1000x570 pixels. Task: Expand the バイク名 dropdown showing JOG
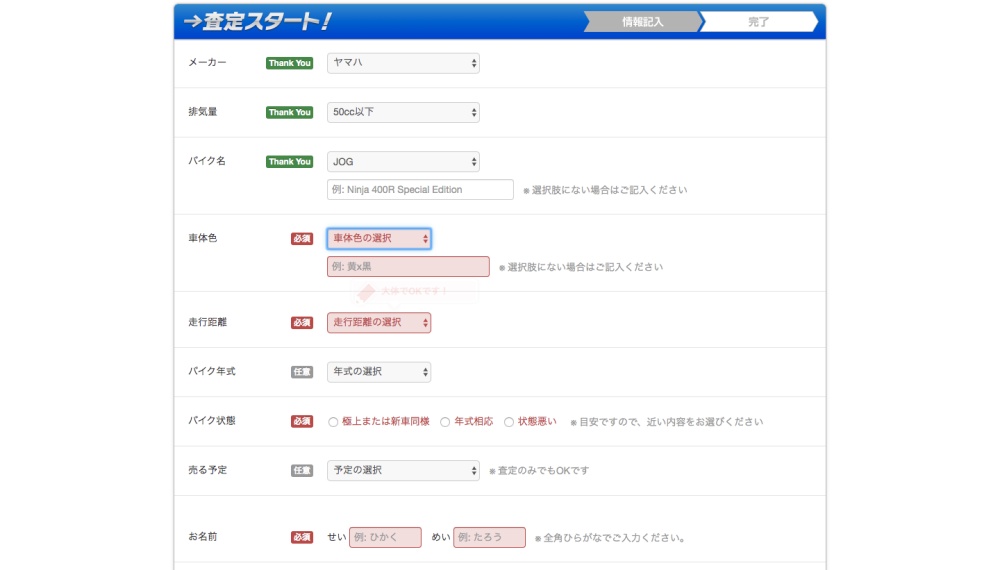pos(403,161)
